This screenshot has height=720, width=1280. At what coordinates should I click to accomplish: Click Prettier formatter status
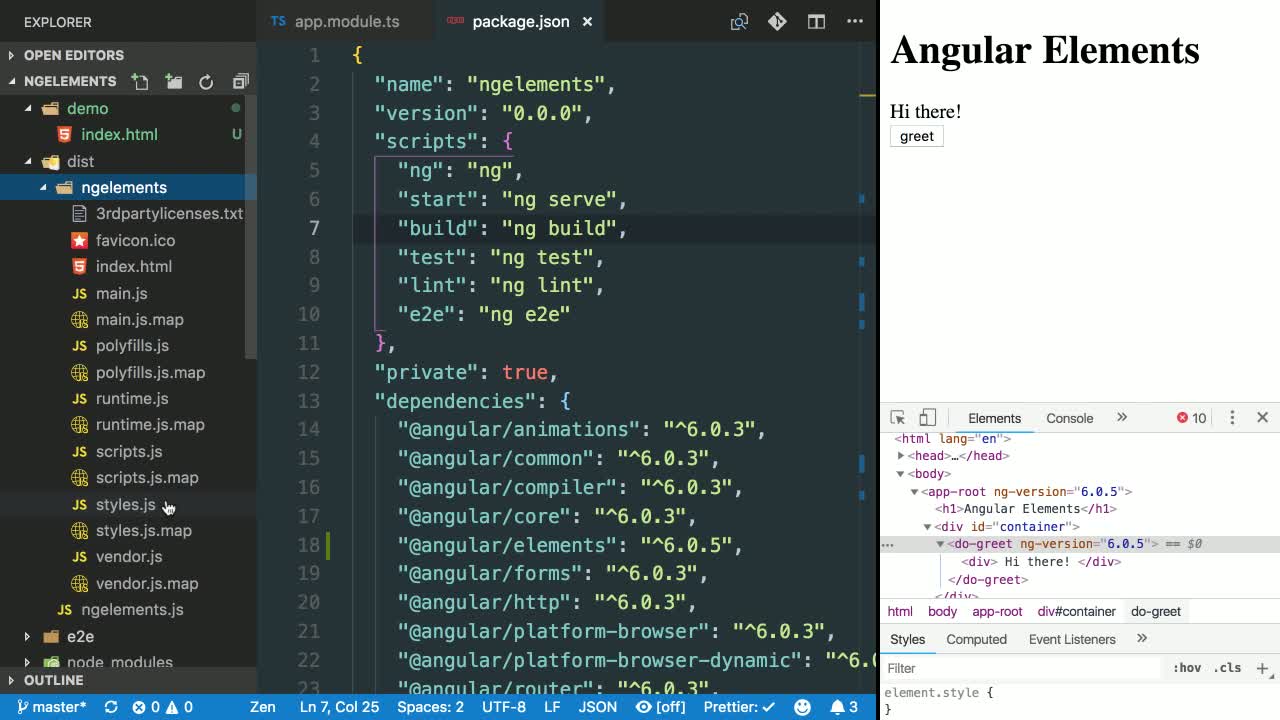(x=740, y=707)
